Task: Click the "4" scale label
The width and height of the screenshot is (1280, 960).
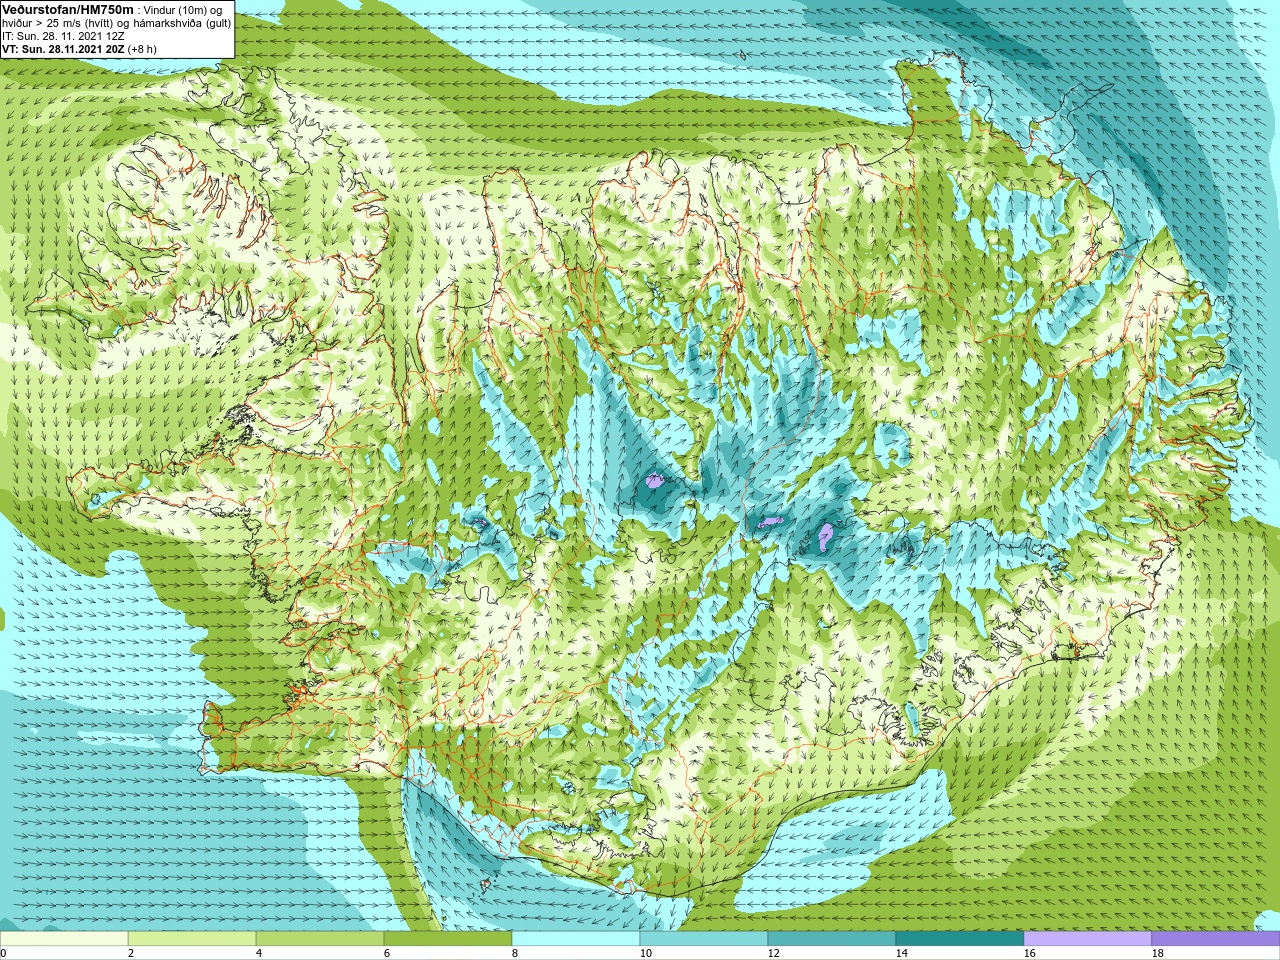Action: 259,953
